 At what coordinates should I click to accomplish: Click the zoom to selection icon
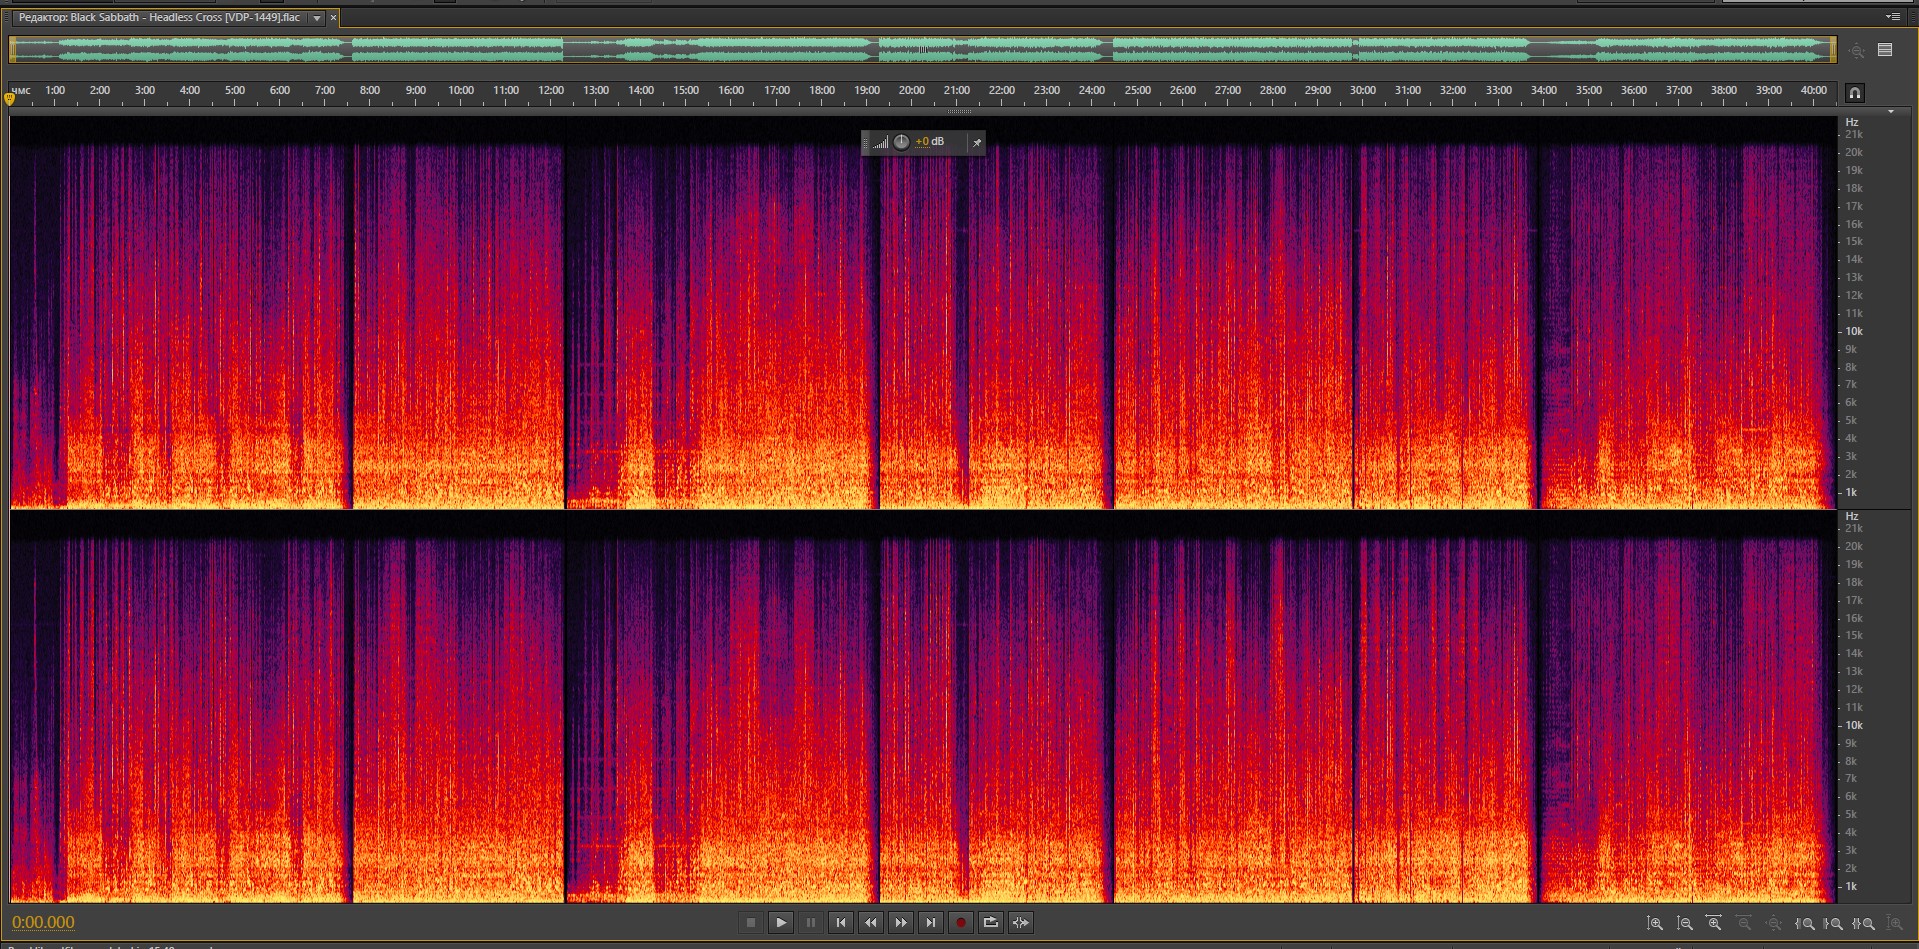(x=1865, y=924)
